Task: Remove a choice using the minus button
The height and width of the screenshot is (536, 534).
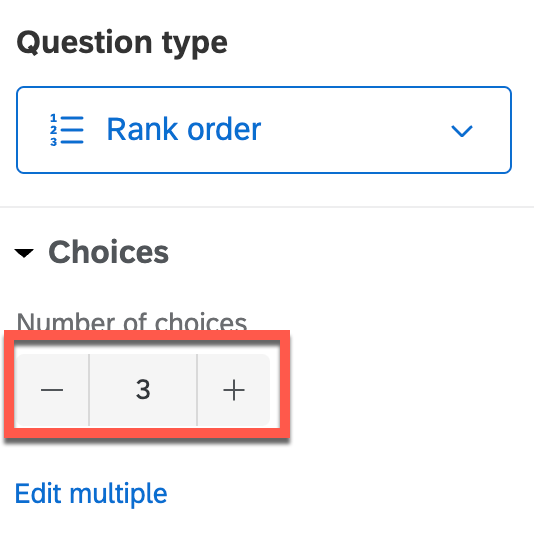Action: tap(52, 390)
